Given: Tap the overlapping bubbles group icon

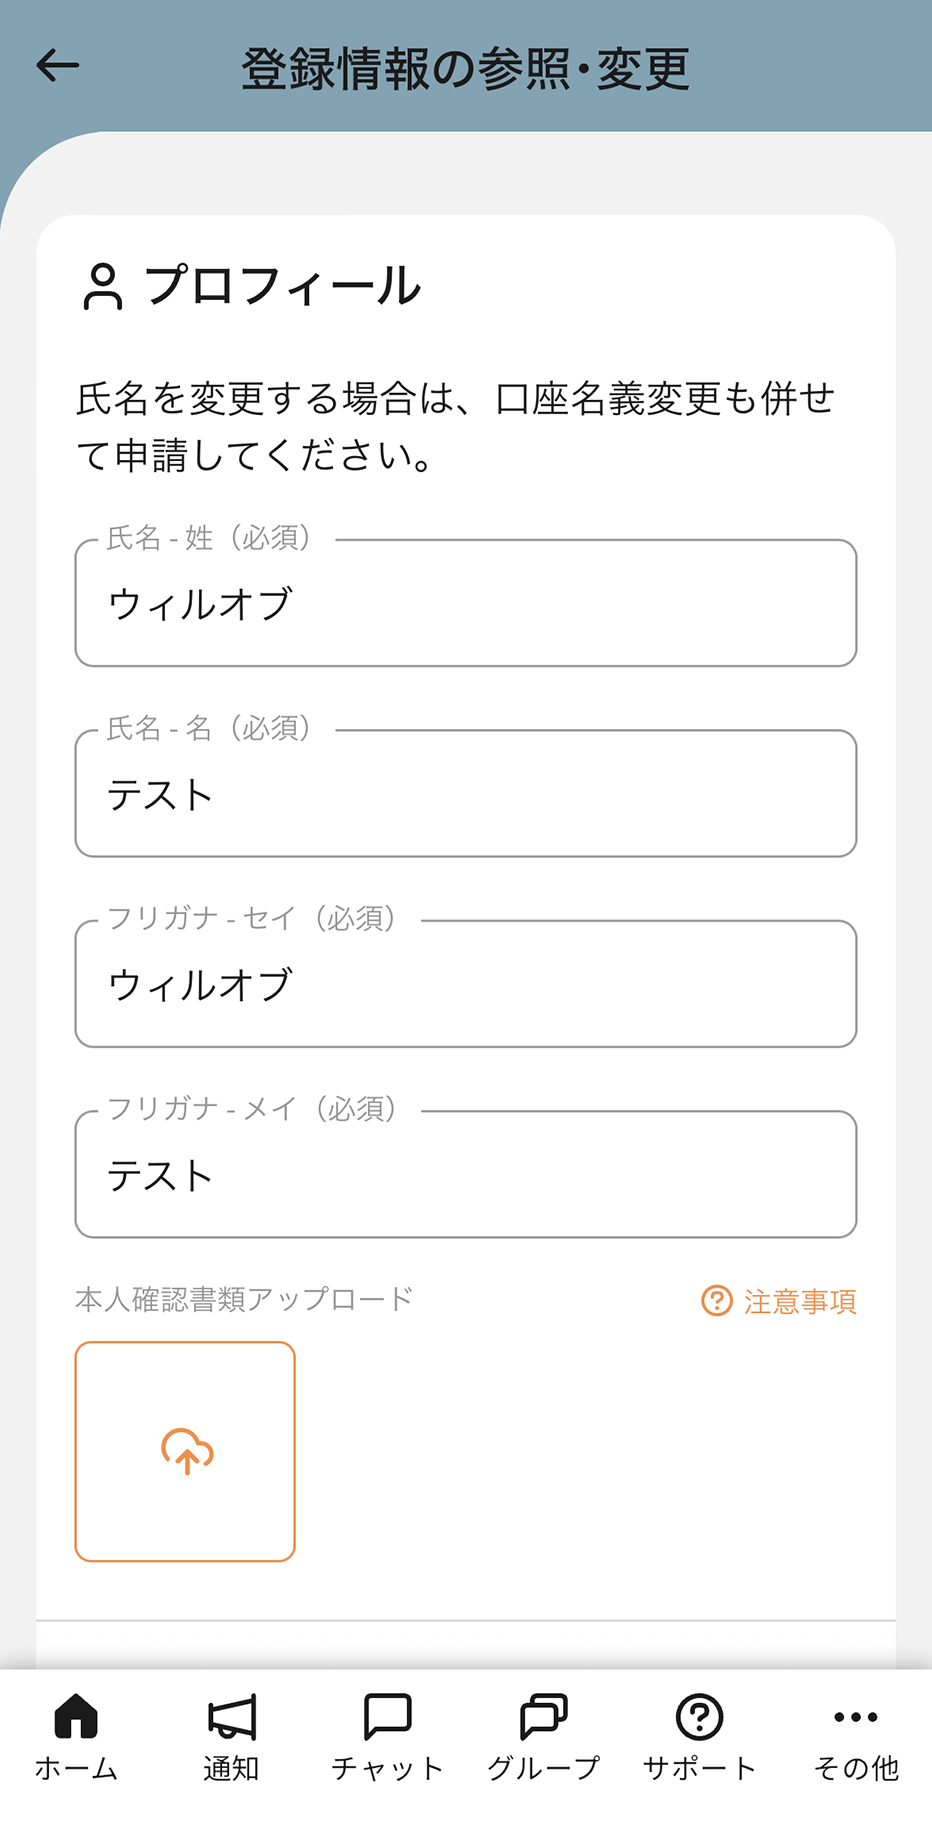Looking at the screenshot, I should (x=544, y=1716).
